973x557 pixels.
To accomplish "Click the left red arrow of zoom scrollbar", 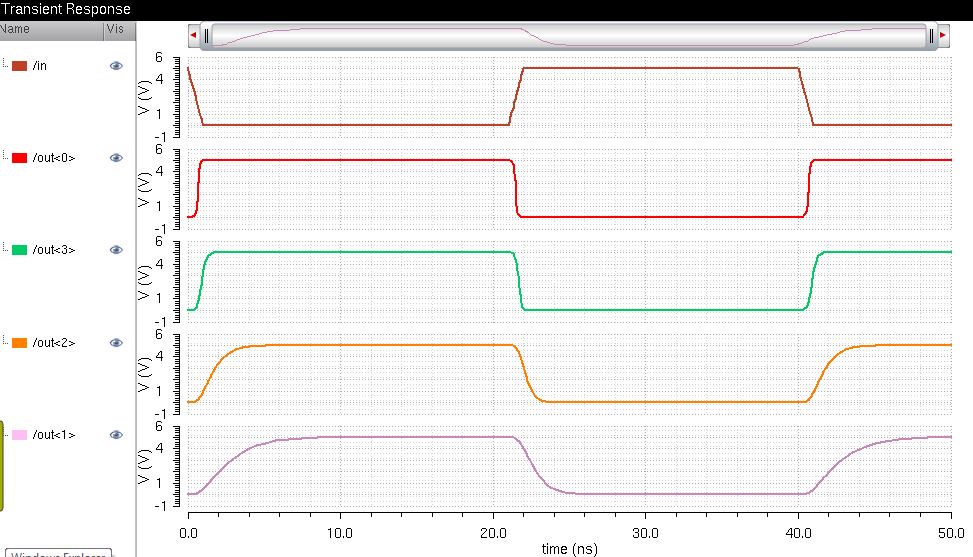I will [x=194, y=35].
